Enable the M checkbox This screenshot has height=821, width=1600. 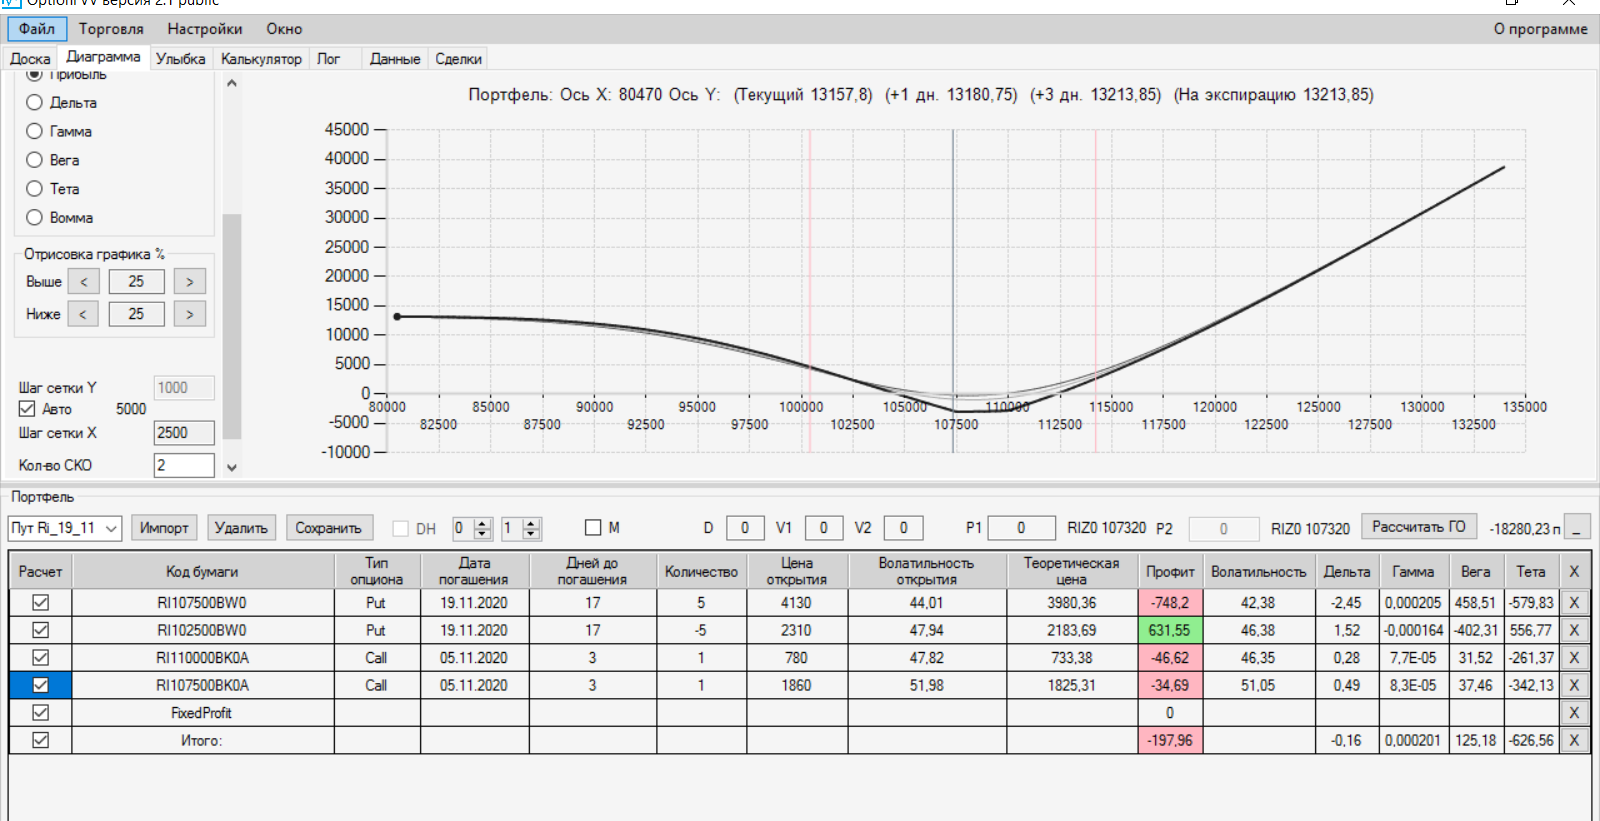[593, 527]
